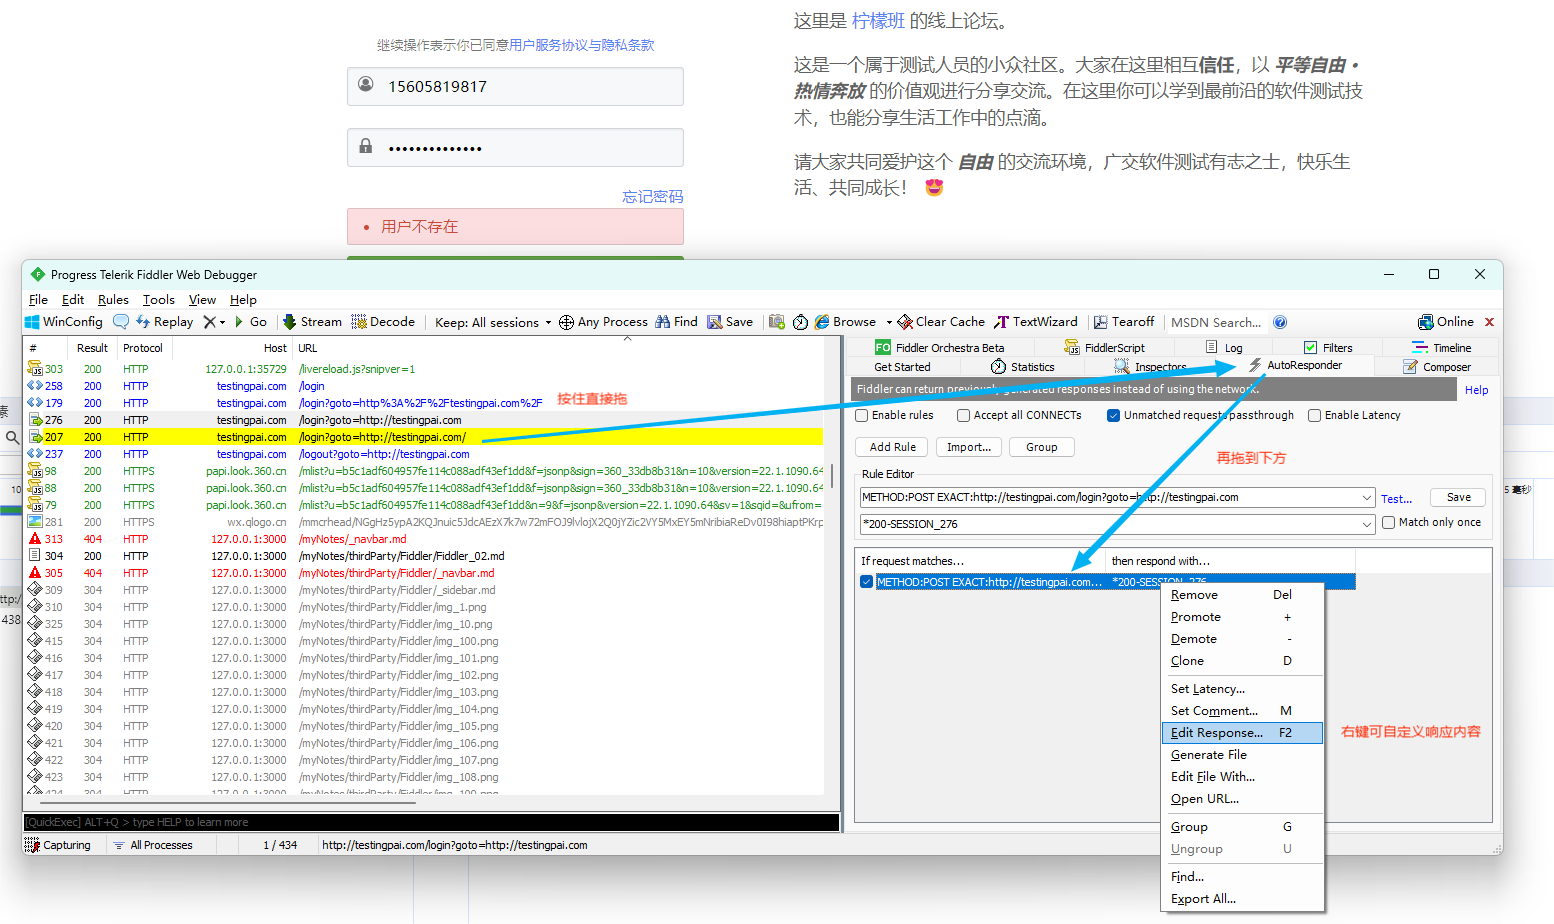1554x924 pixels.
Task: Click the QuickExec command box
Action: tap(431, 822)
